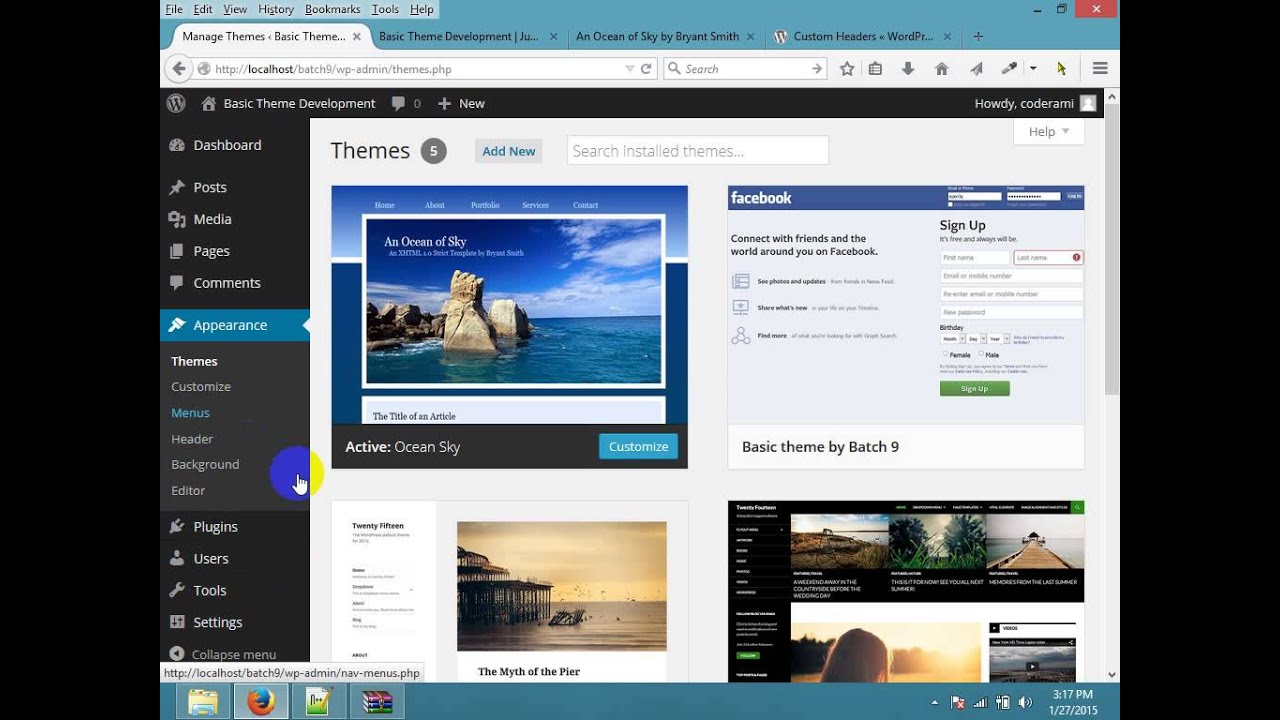Open the URL history dropdown arrow
The image size is (1280, 720).
pyautogui.click(x=629, y=69)
